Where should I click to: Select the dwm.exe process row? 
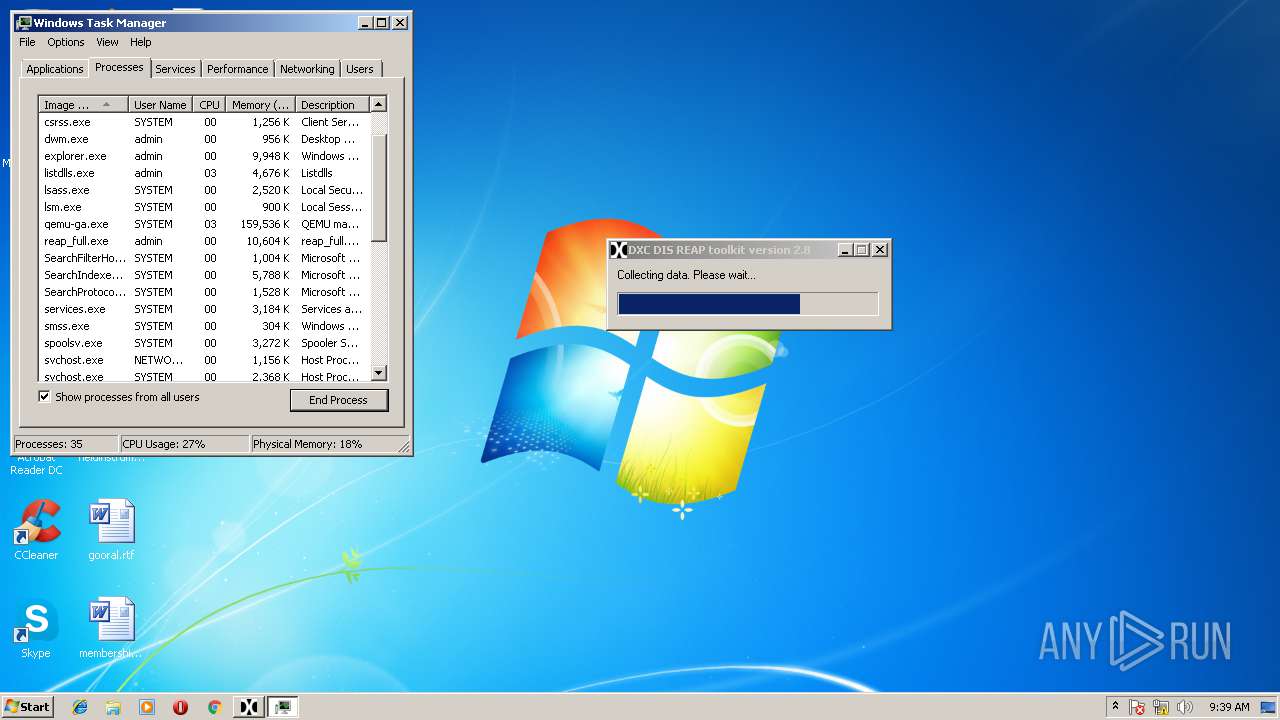tap(204, 139)
